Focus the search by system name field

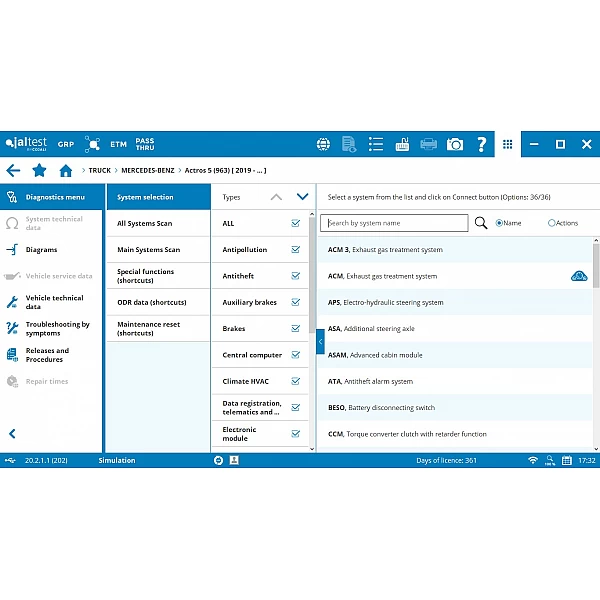[x=394, y=223]
